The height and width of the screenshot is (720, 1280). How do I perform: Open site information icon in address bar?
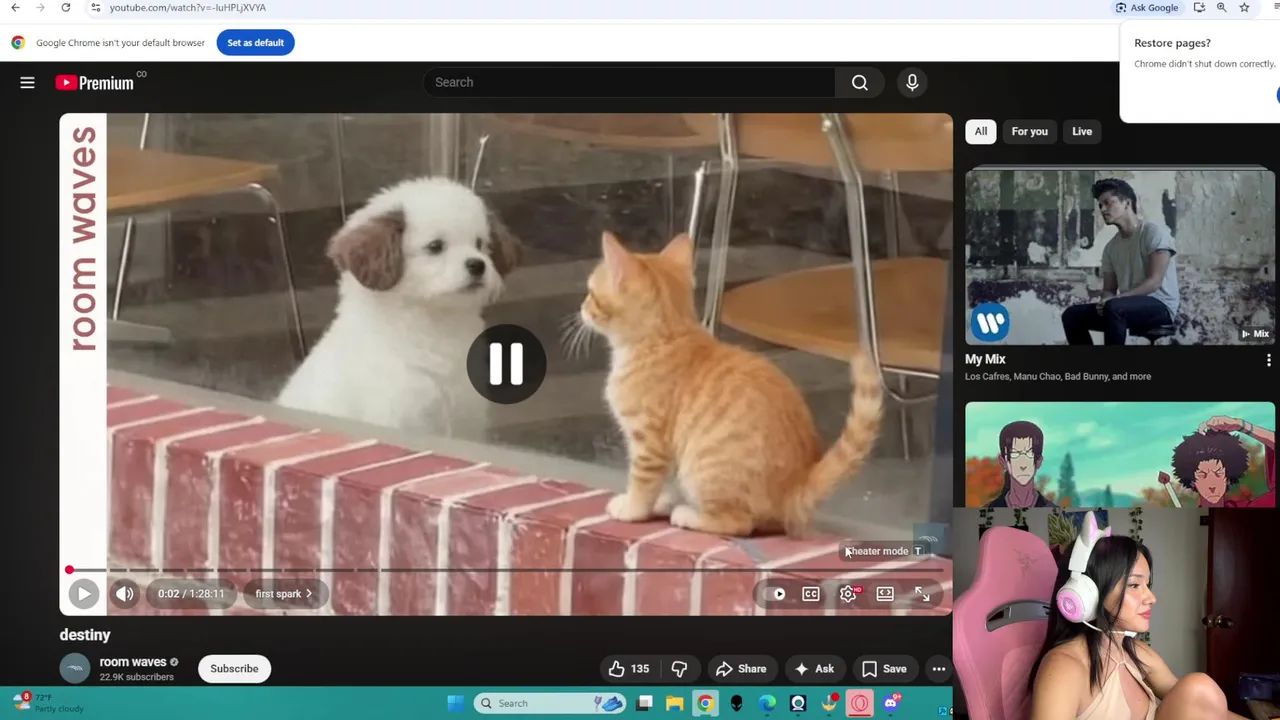coord(95,7)
